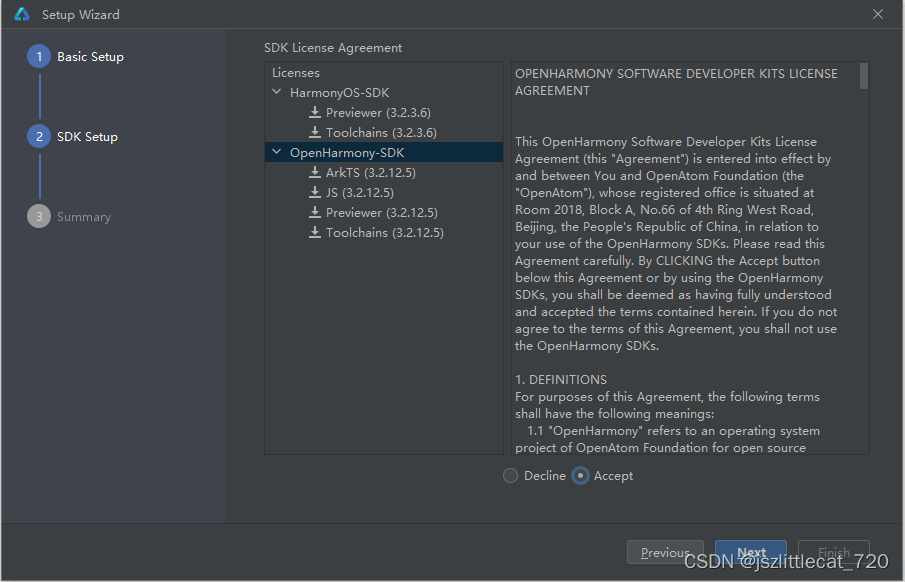The image size is (905, 582).
Task: Click the Previous button
Action: coord(665,553)
